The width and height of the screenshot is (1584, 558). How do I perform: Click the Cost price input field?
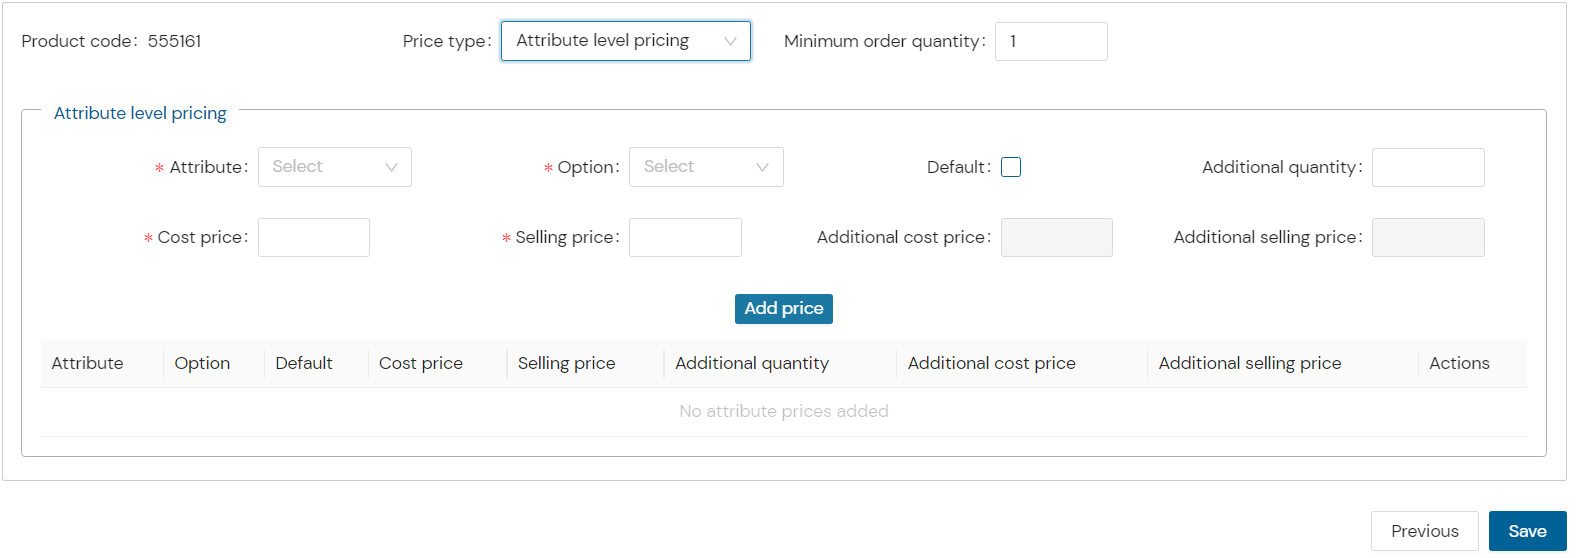point(314,237)
